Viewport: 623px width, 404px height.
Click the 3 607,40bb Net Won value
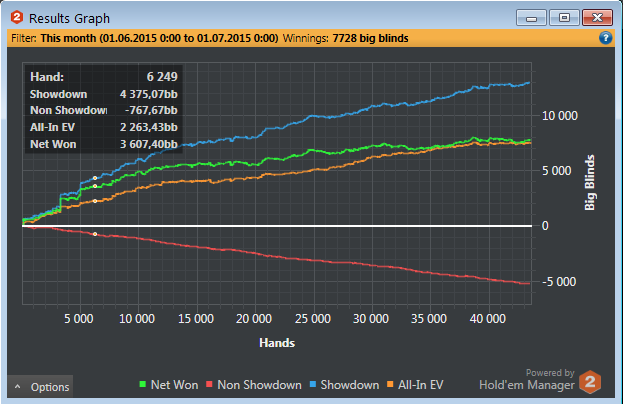[x=149, y=144]
